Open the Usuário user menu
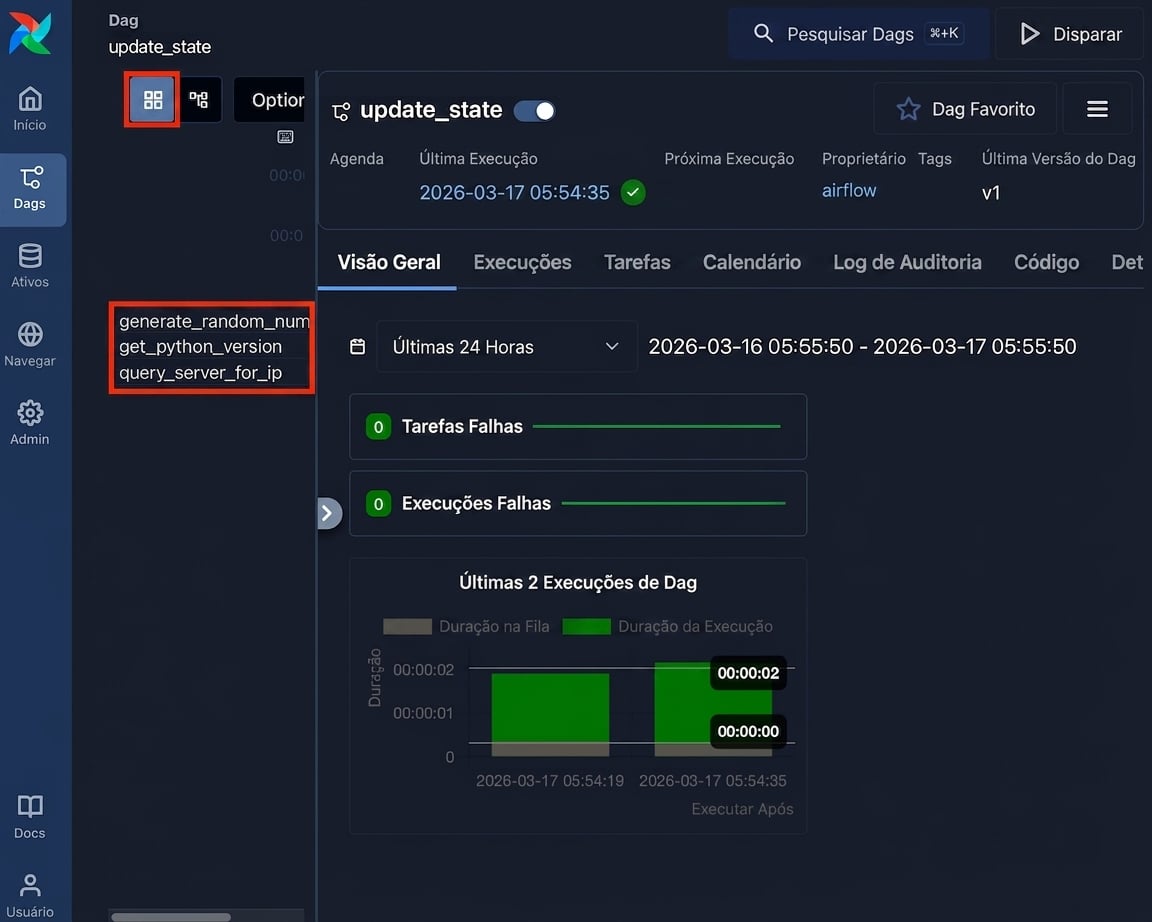This screenshot has height=922, width=1152. click(30, 896)
